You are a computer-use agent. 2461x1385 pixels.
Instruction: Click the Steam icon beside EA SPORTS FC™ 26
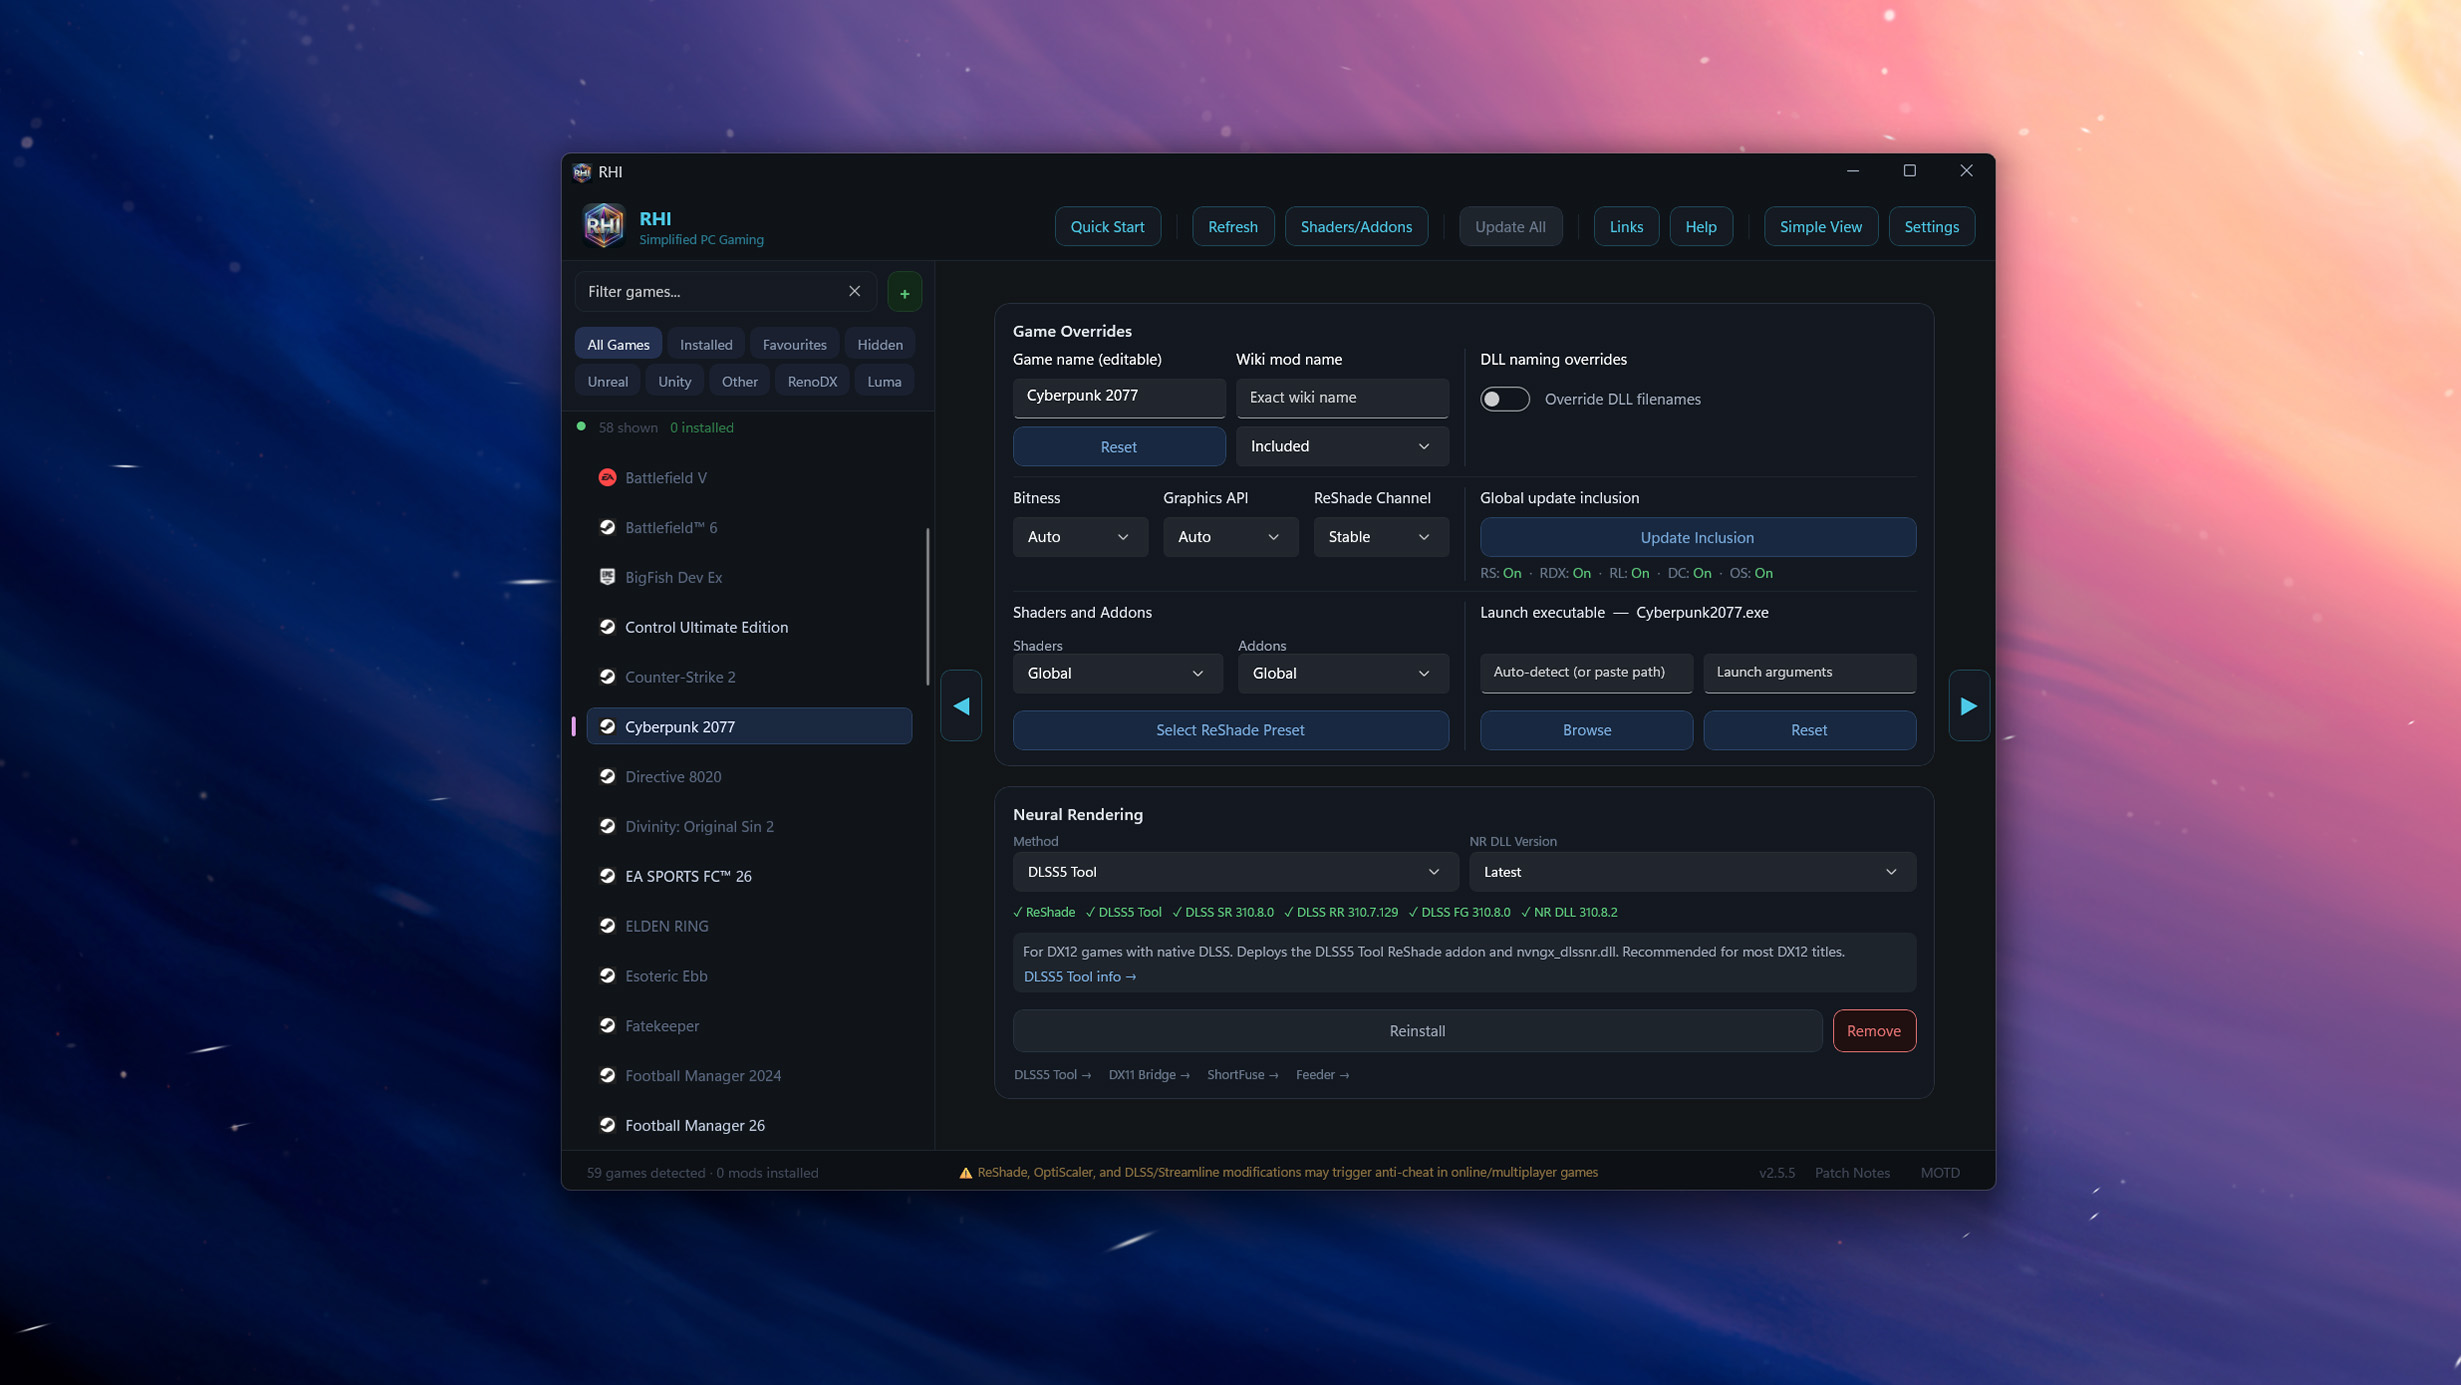607,876
